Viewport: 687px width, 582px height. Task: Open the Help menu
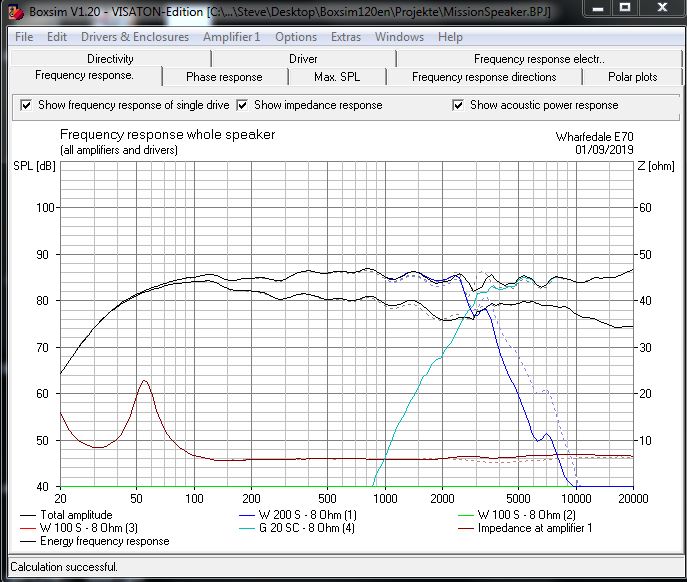click(450, 37)
